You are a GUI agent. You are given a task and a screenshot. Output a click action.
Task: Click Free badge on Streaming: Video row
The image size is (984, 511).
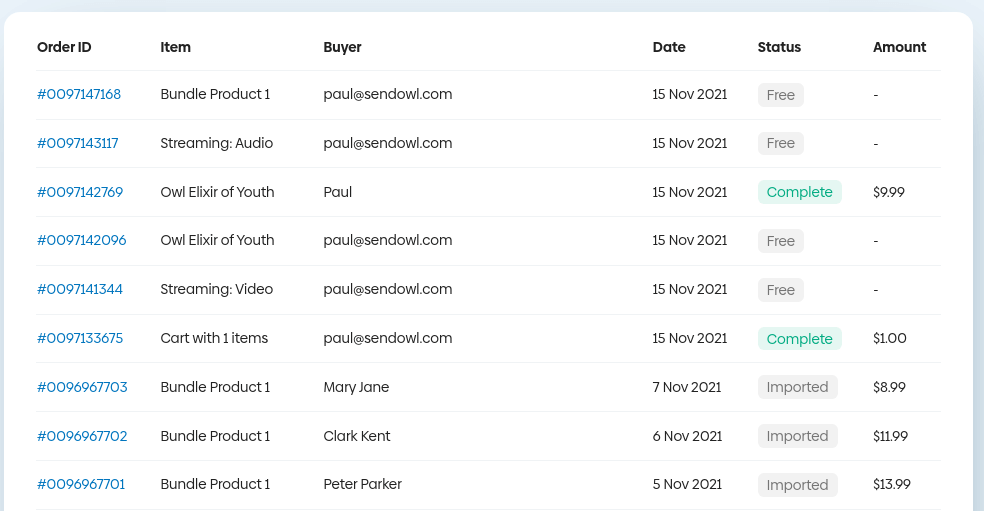(780, 290)
